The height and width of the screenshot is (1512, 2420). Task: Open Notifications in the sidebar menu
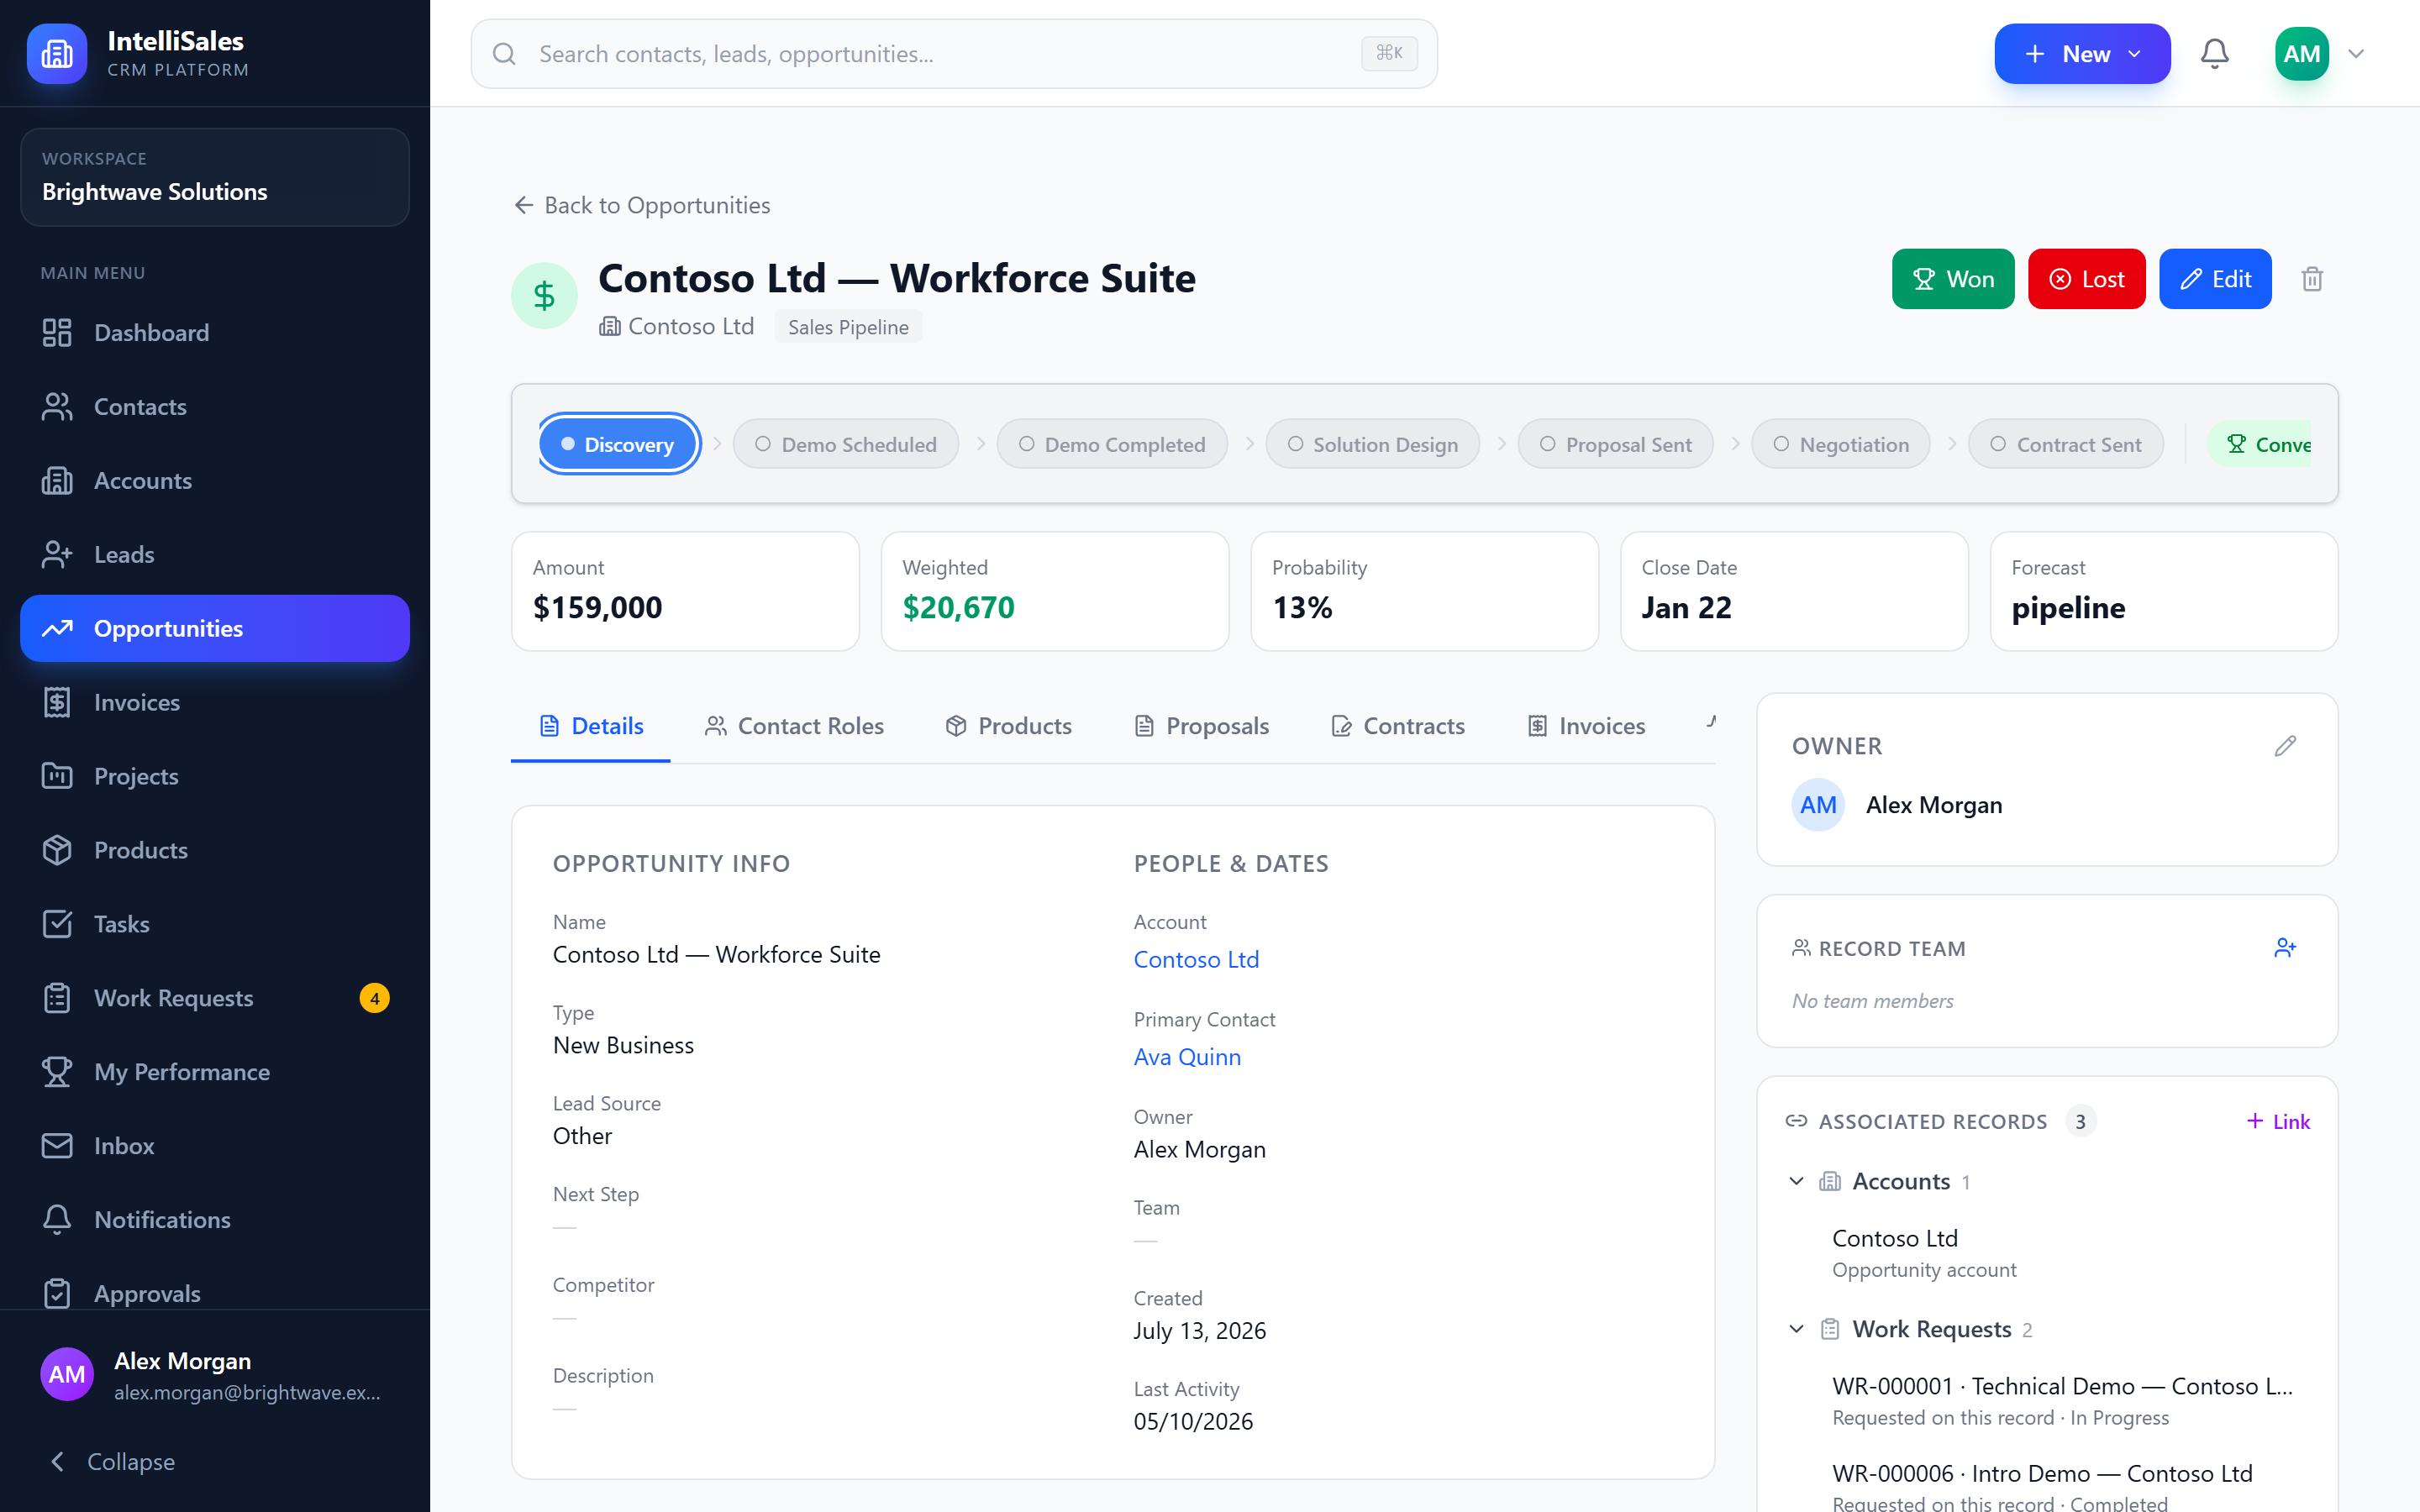[215, 1221]
